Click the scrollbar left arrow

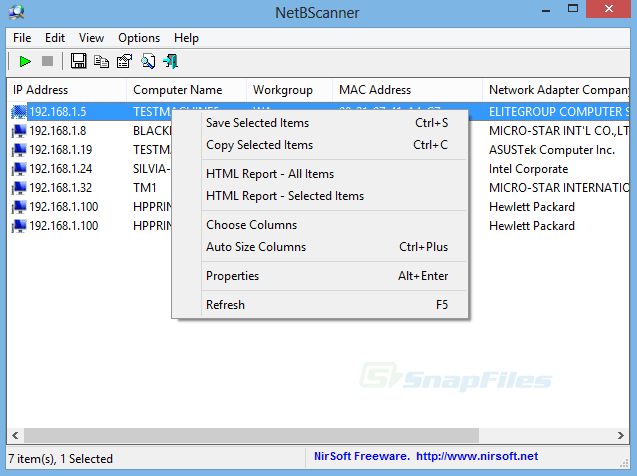click(15, 436)
